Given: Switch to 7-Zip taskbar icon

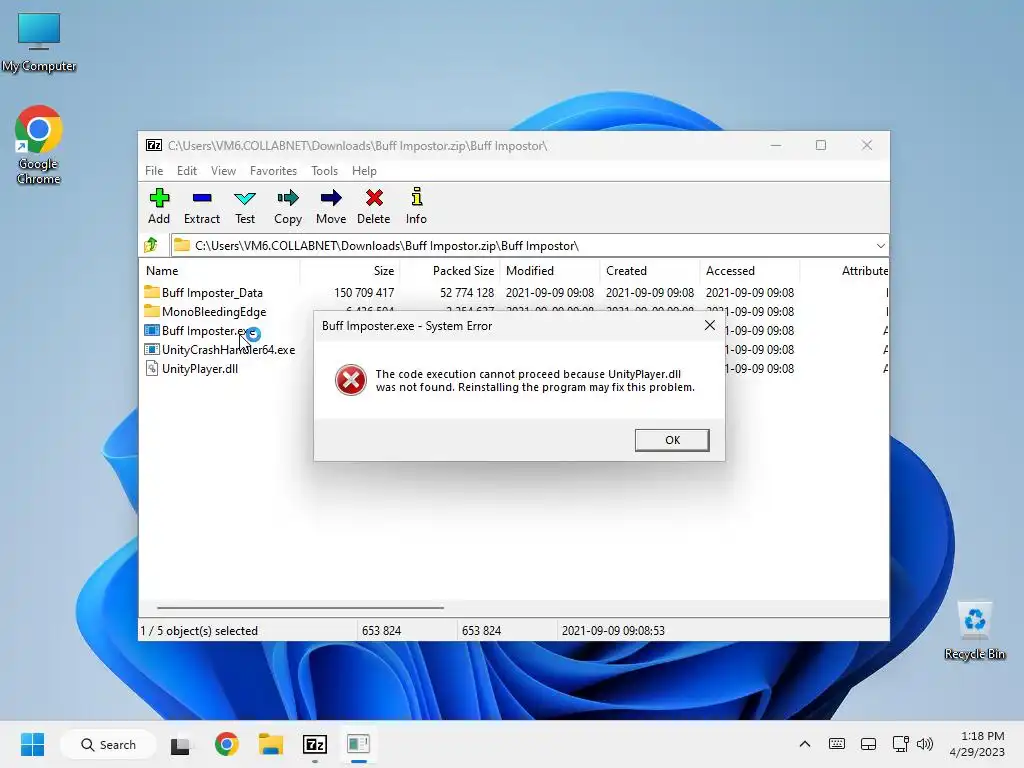Looking at the screenshot, I should 315,744.
